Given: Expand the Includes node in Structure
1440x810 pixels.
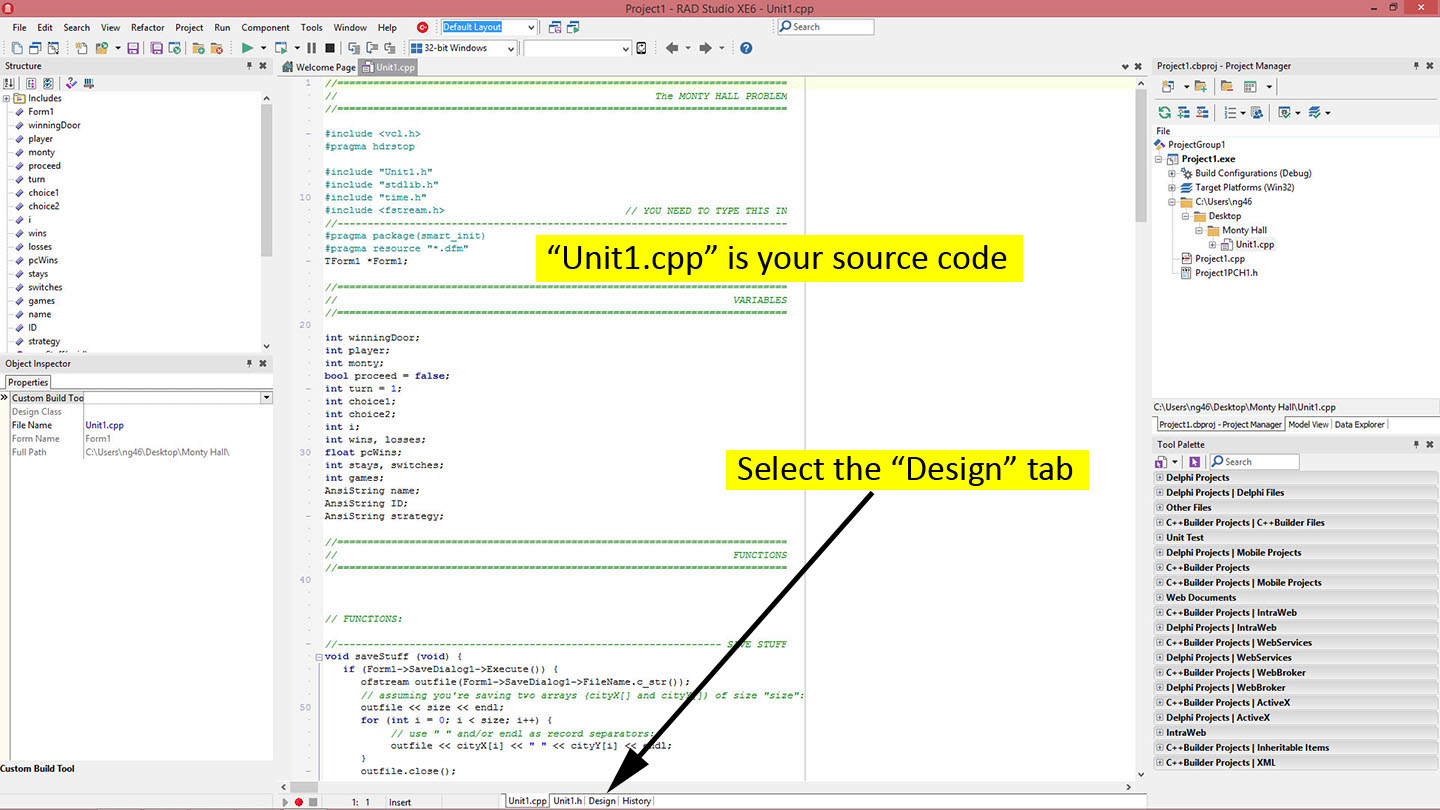Looking at the screenshot, I should 7,98.
